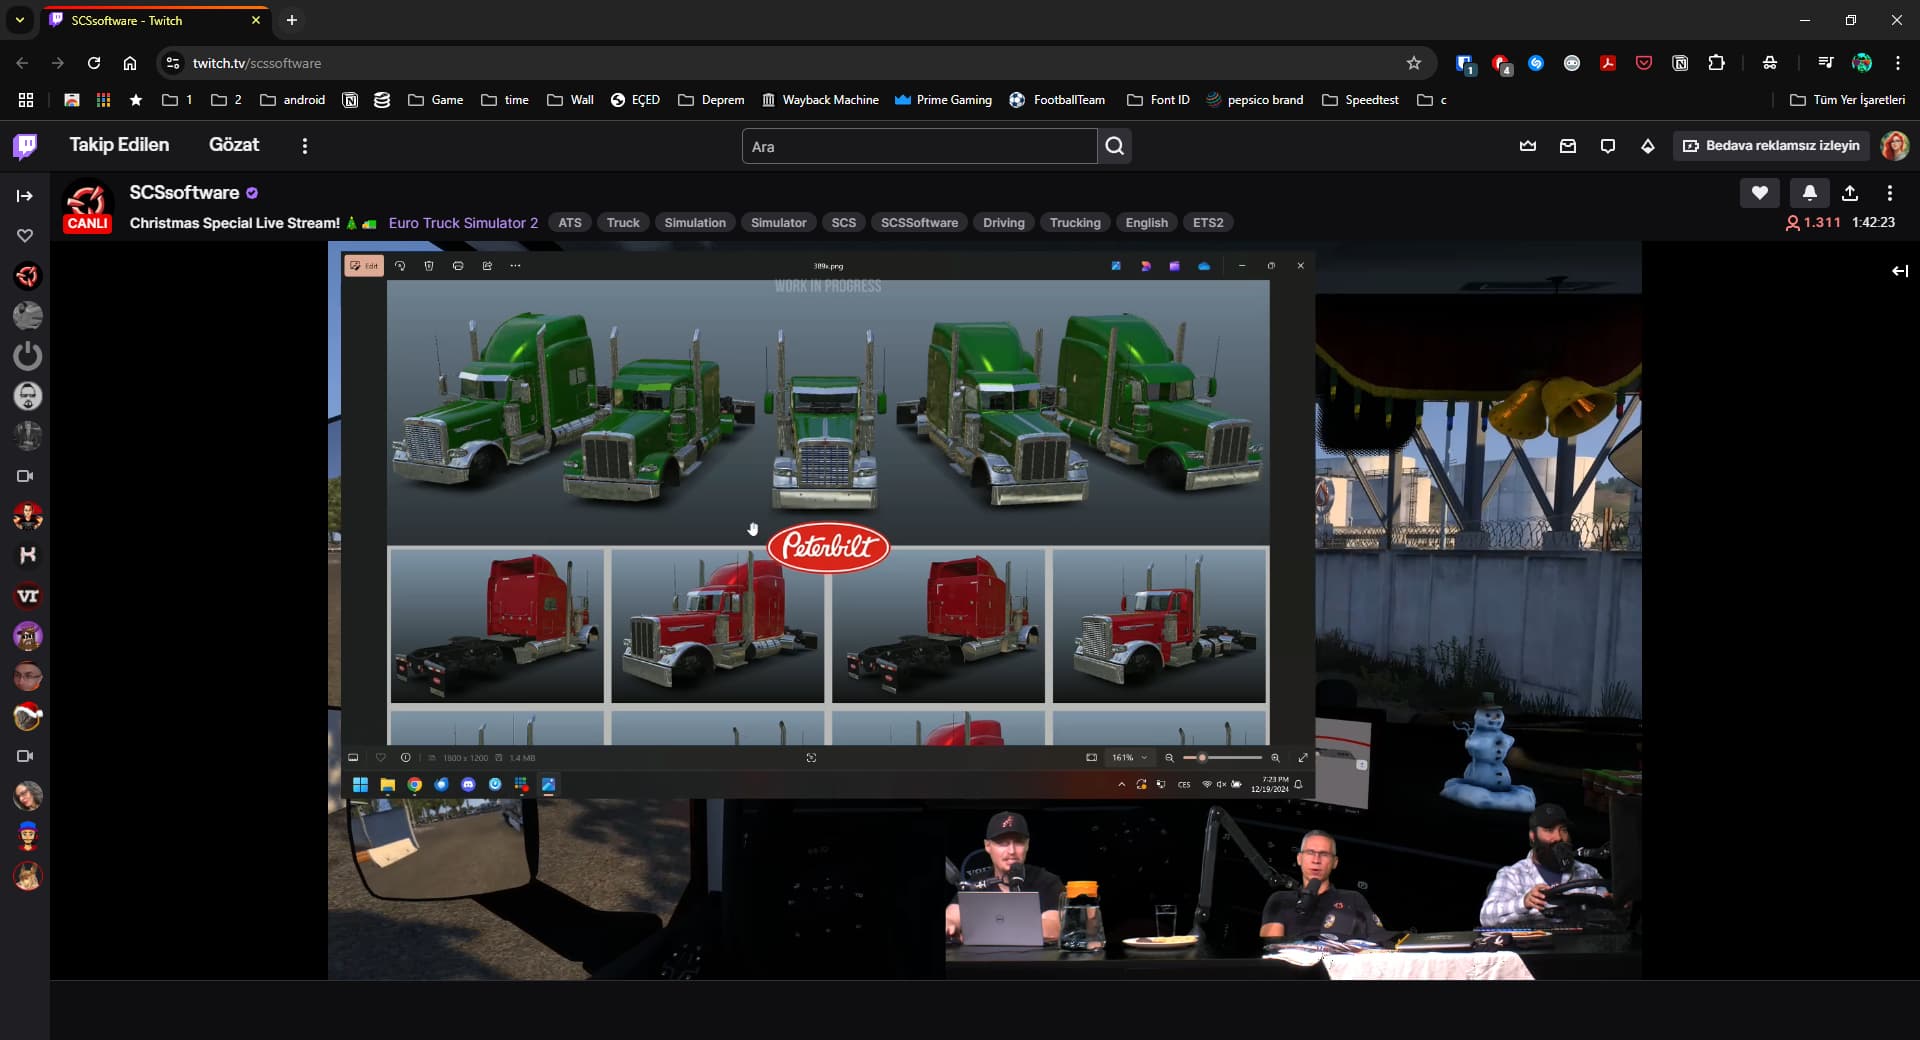Expand the collapsed chat panel
Screen dimensions: 1920x1040
pyautogui.click(x=1899, y=271)
